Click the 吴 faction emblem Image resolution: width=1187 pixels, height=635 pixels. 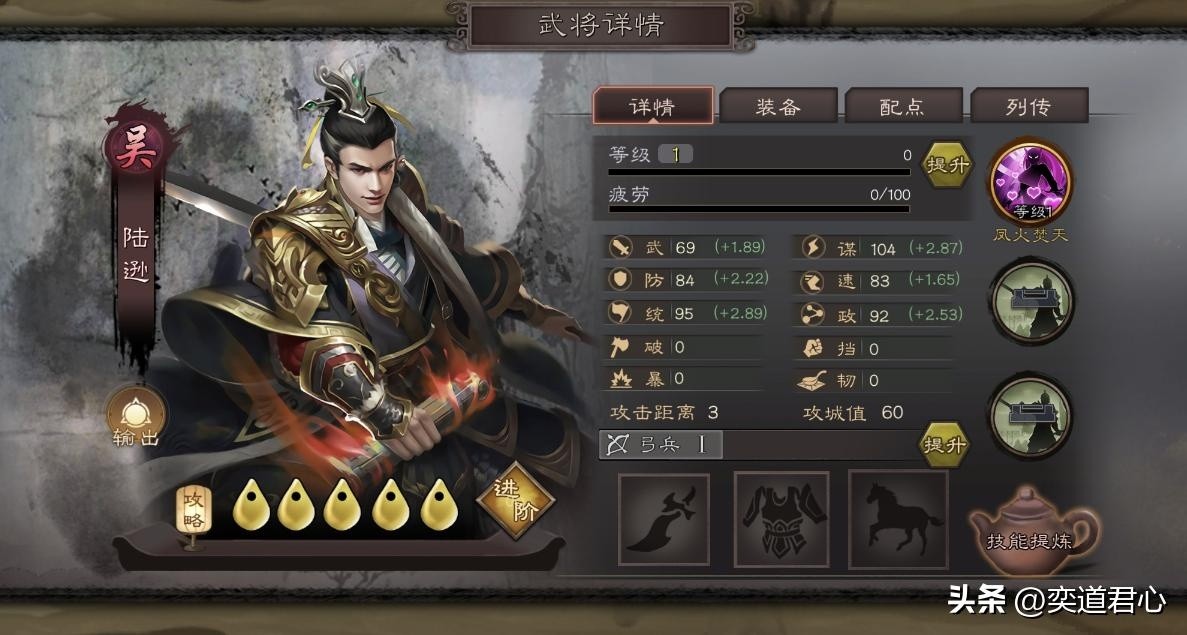pyautogui.click(x=136, y=148)
